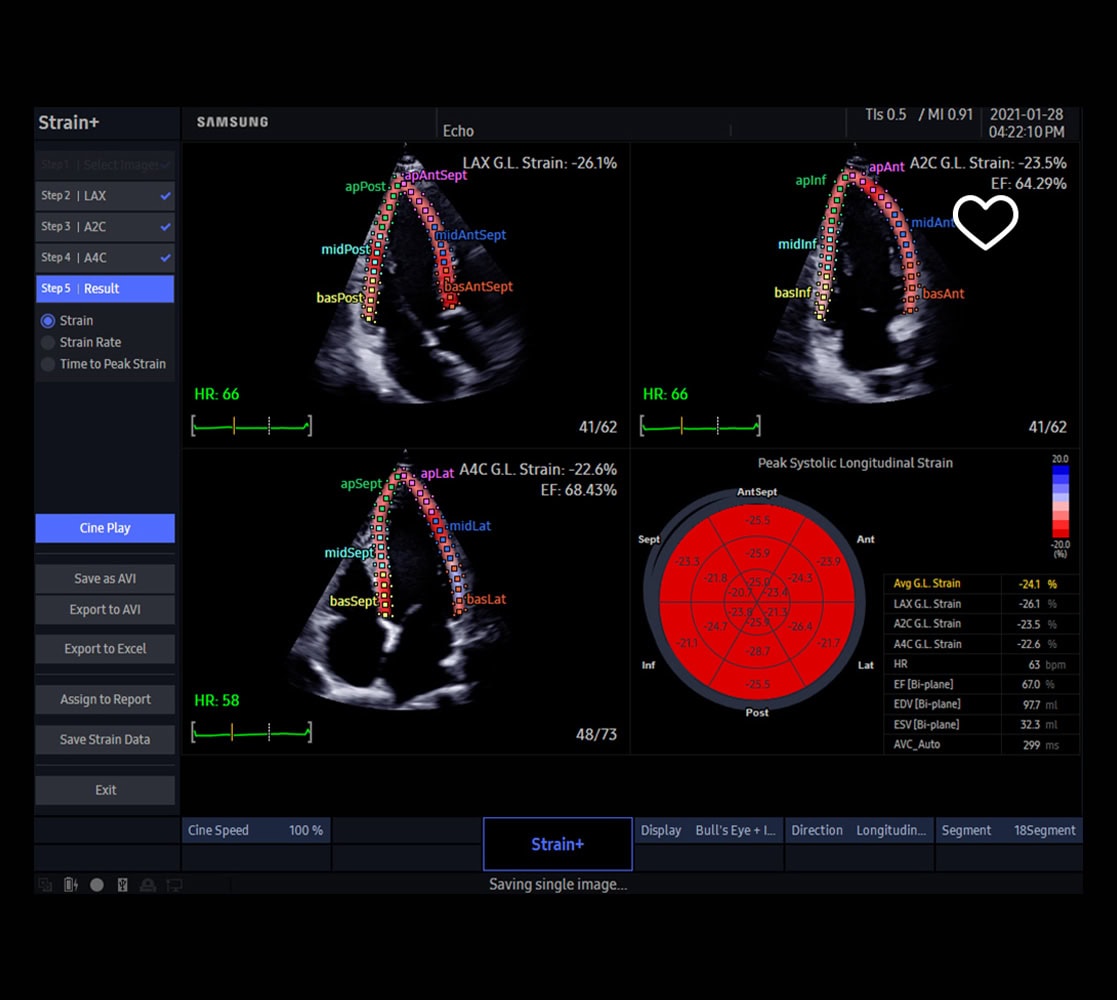Go to Step 4 A4C
1117x1000 pixels.
click(104, 258)
